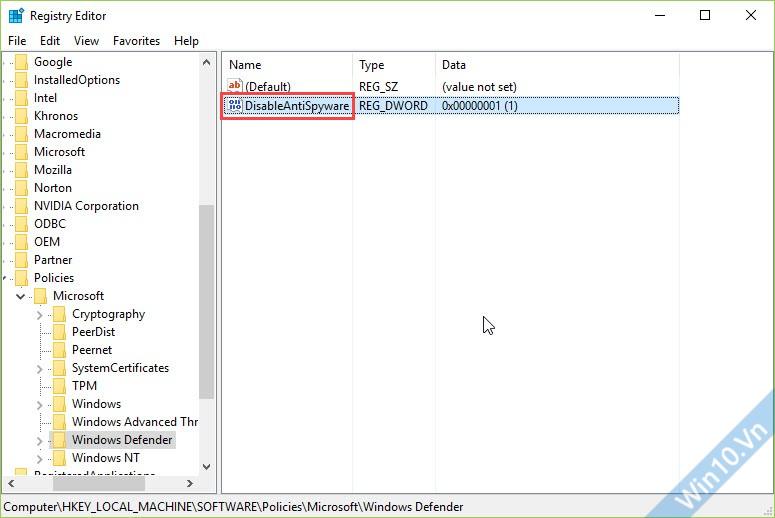
Task: Collapse the Microsoft key under Policies
Action: (20, 297)
